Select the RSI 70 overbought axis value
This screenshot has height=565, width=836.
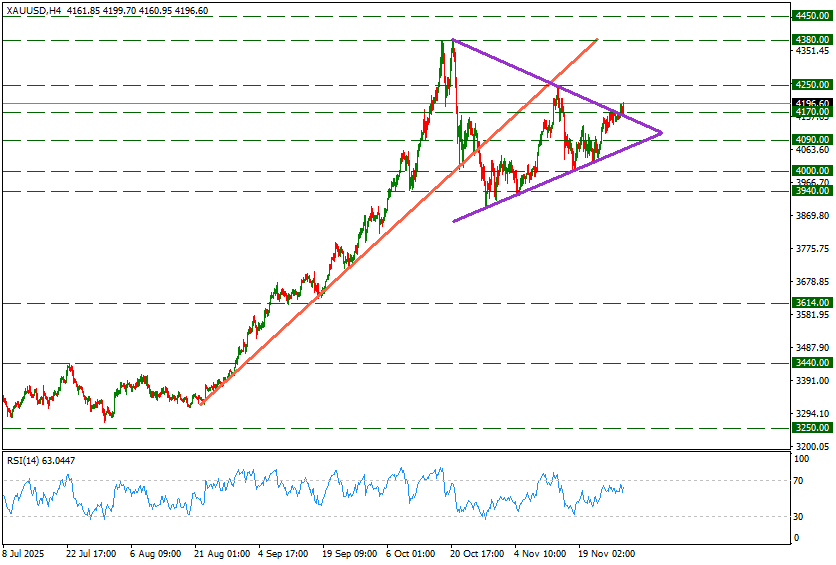(x=799, y=481)
